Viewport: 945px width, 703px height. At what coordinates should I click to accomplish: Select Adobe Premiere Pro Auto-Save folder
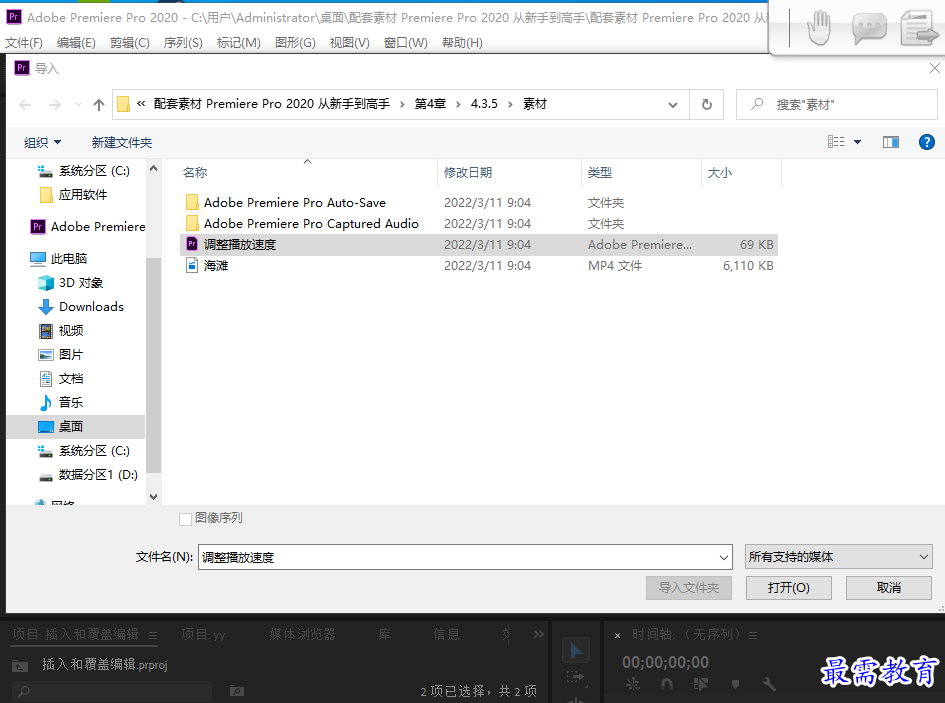point(295,203)
